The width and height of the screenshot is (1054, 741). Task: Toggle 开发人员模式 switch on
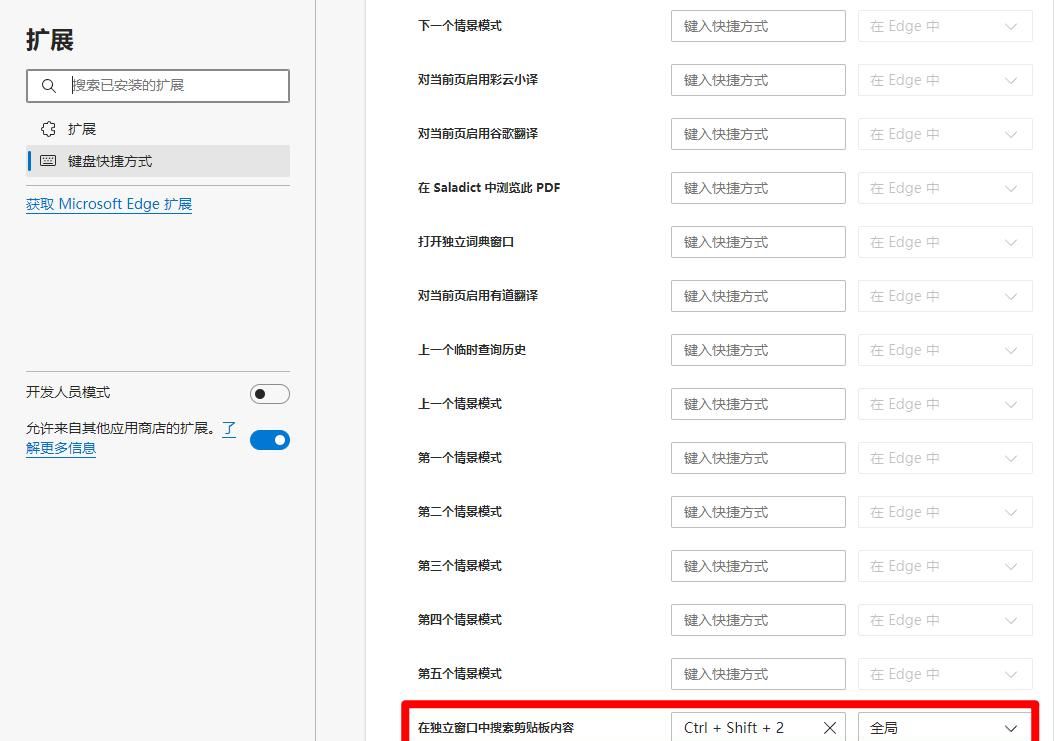point(268,393)
